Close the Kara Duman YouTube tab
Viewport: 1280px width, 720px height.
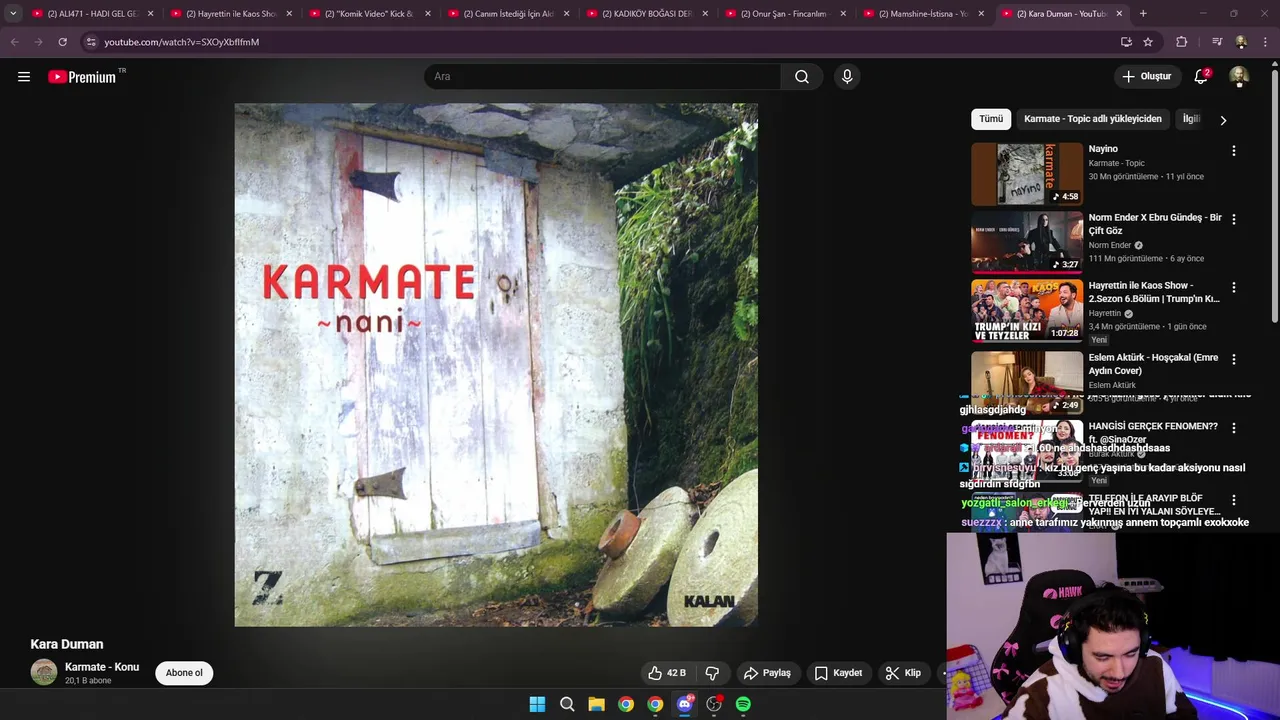pos(1119,14)
